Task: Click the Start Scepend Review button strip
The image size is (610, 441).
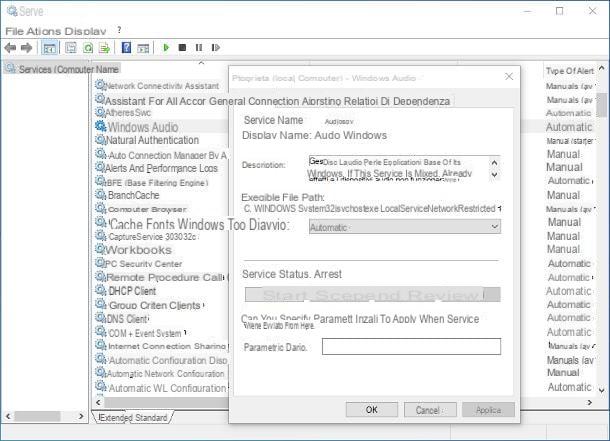Action: tap(373, 294)
